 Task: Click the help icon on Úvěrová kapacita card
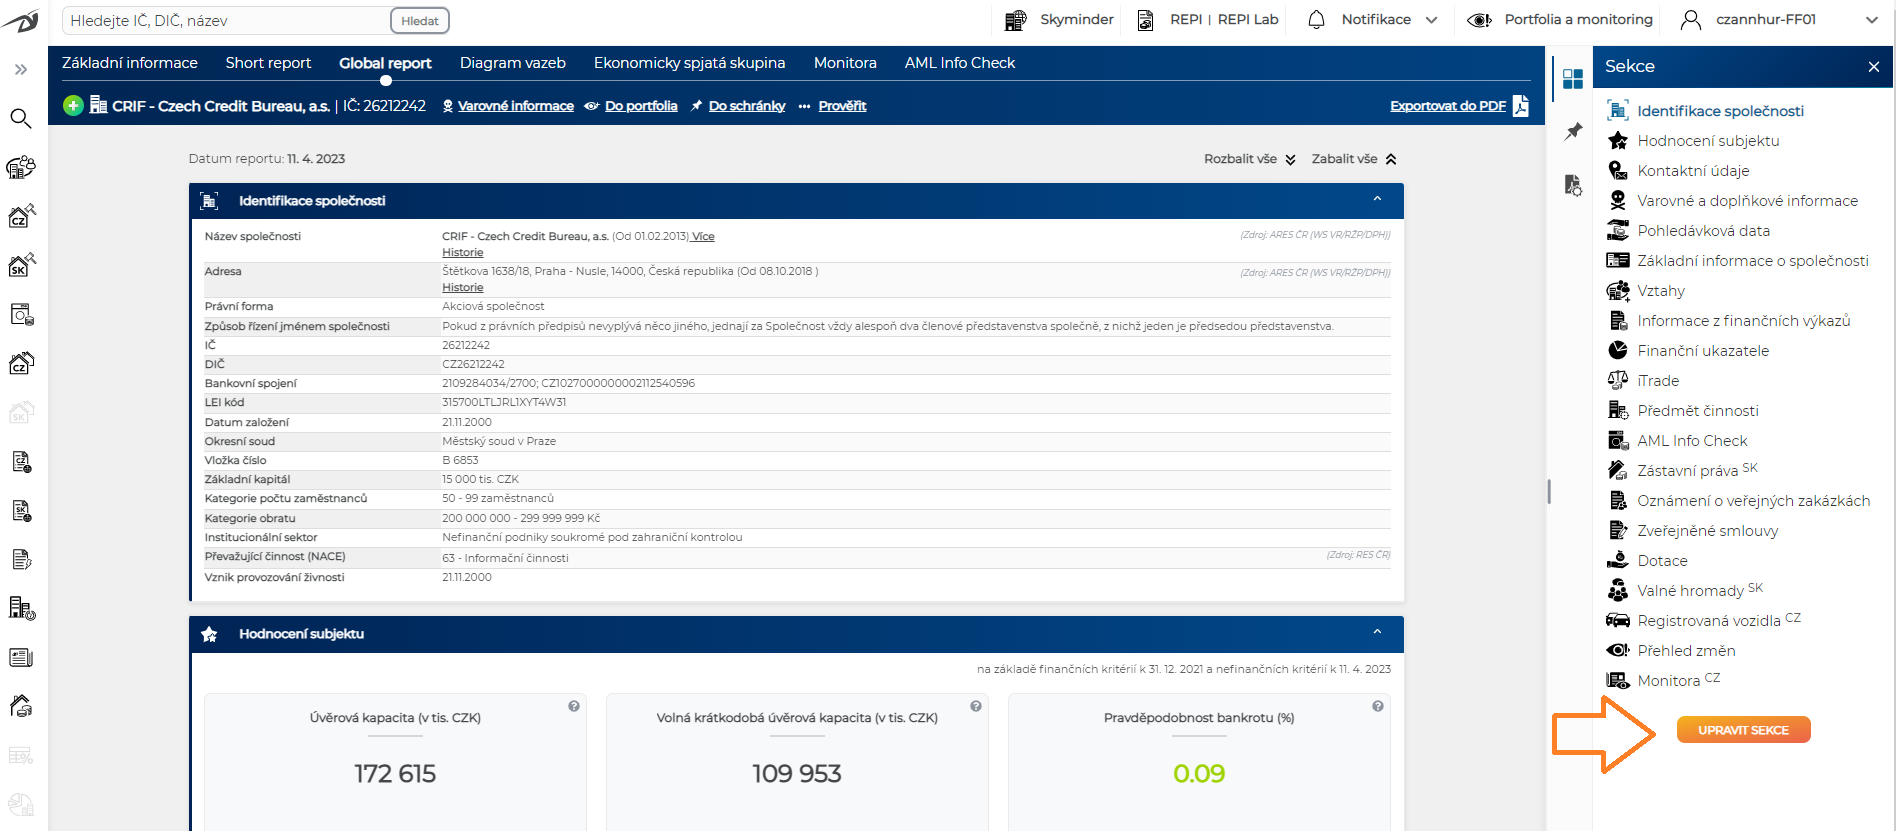[x=574, y=706]
